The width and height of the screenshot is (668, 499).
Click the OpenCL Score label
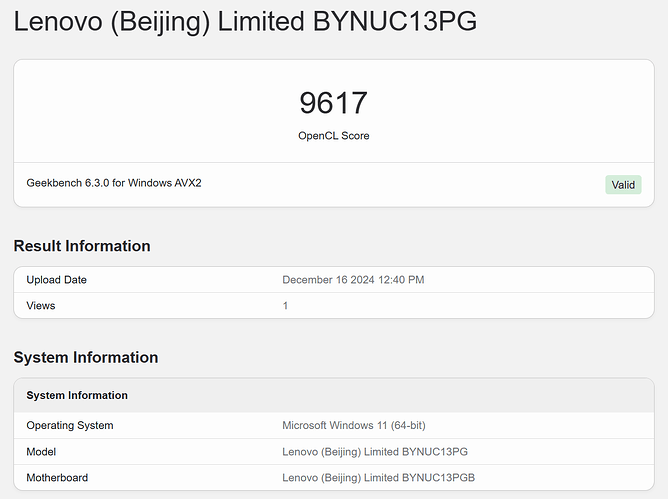[333, 136]
